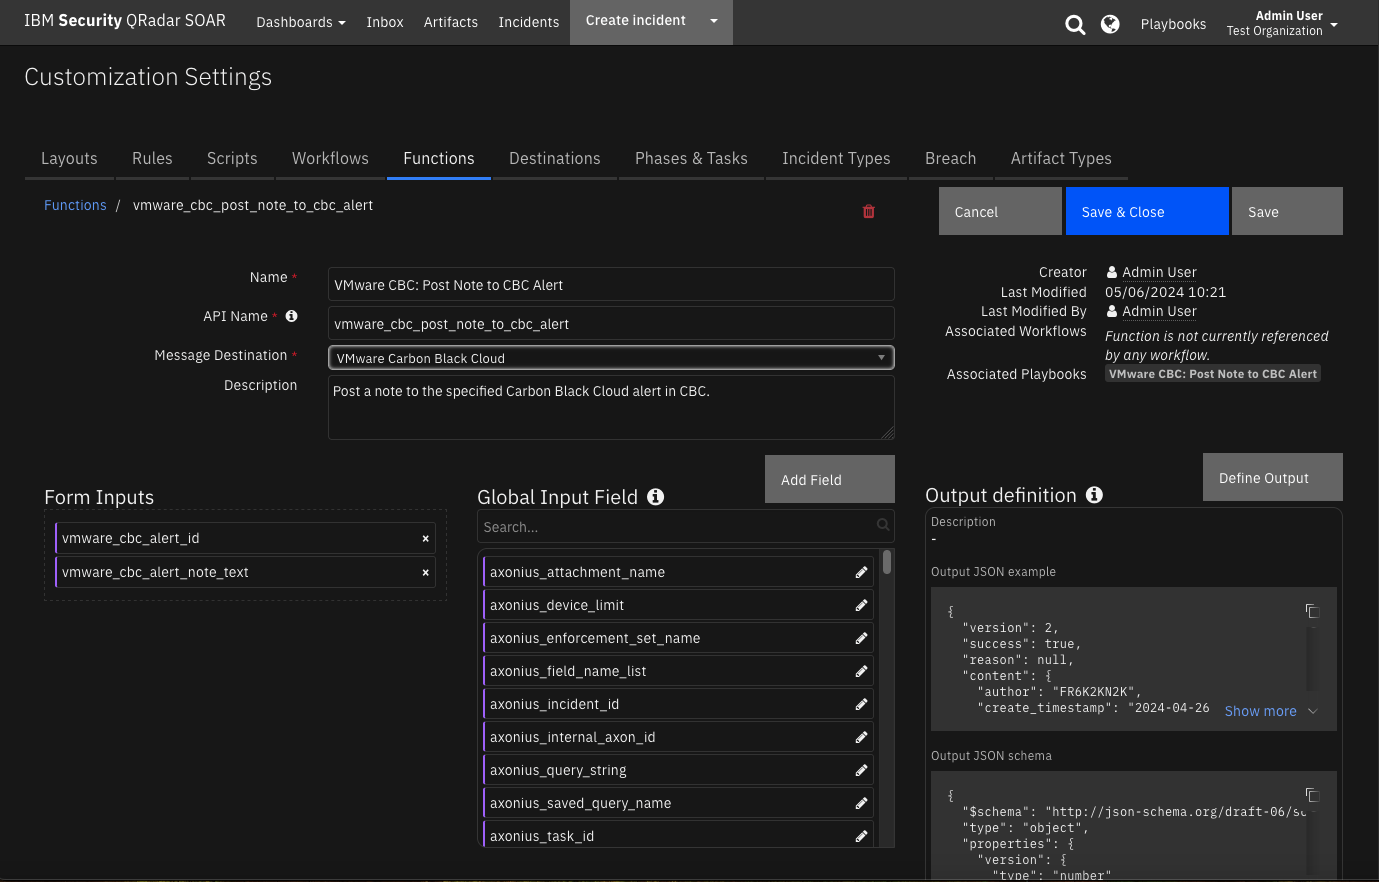Switch to the Layouts tab
Viewport: 1379px width, 882px height.
click(x=69, y=158)
